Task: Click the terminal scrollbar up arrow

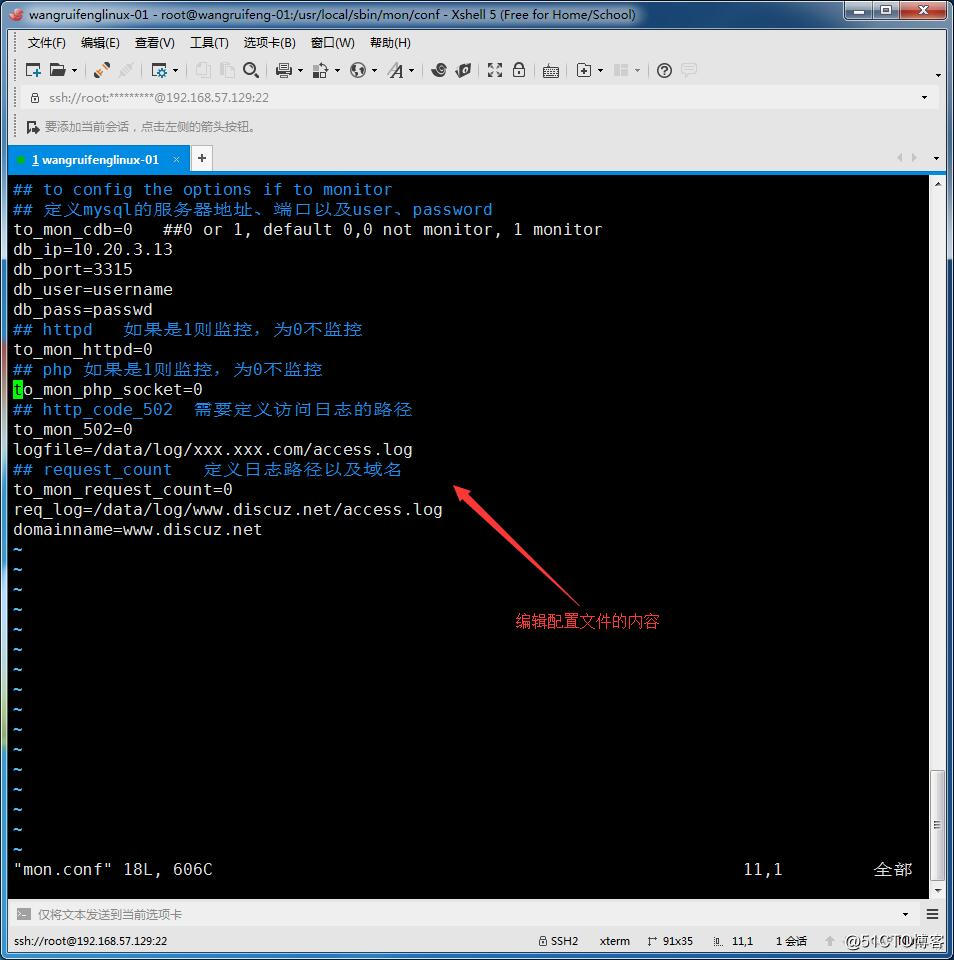Action: [x=937, y=184]
